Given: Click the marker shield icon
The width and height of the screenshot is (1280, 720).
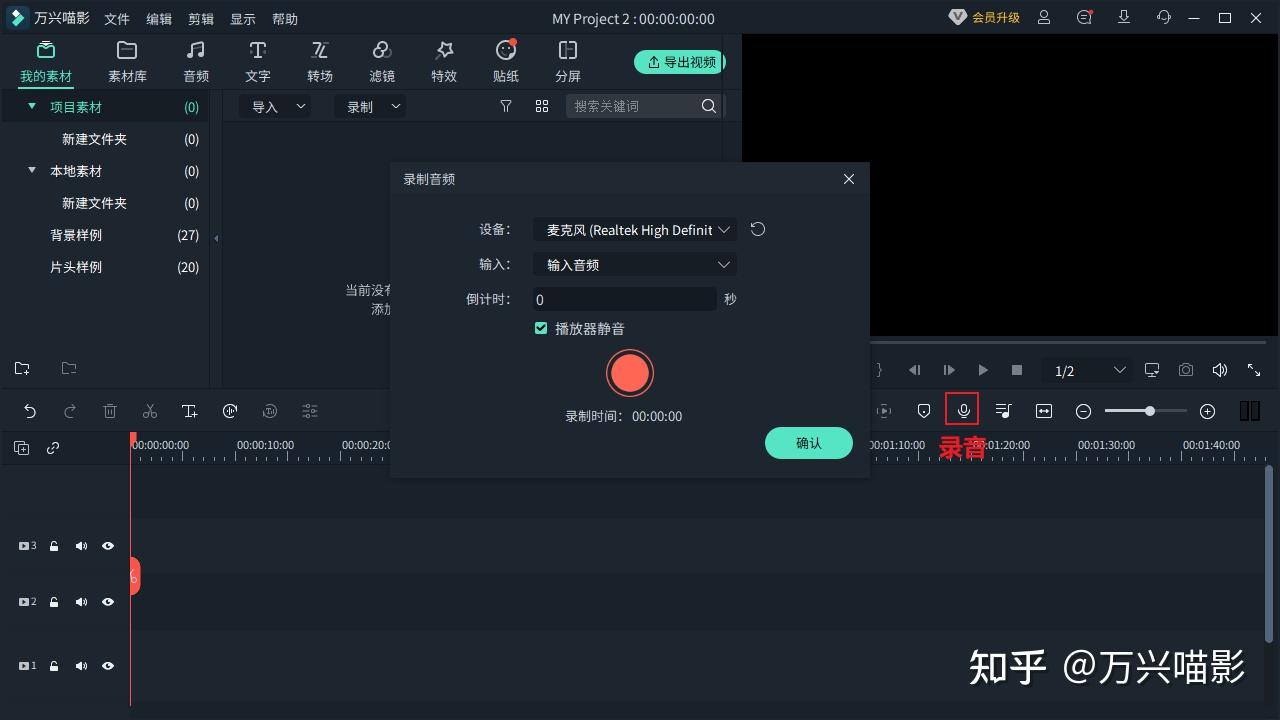Looking at the screenshot, I should tap(924, 411).
